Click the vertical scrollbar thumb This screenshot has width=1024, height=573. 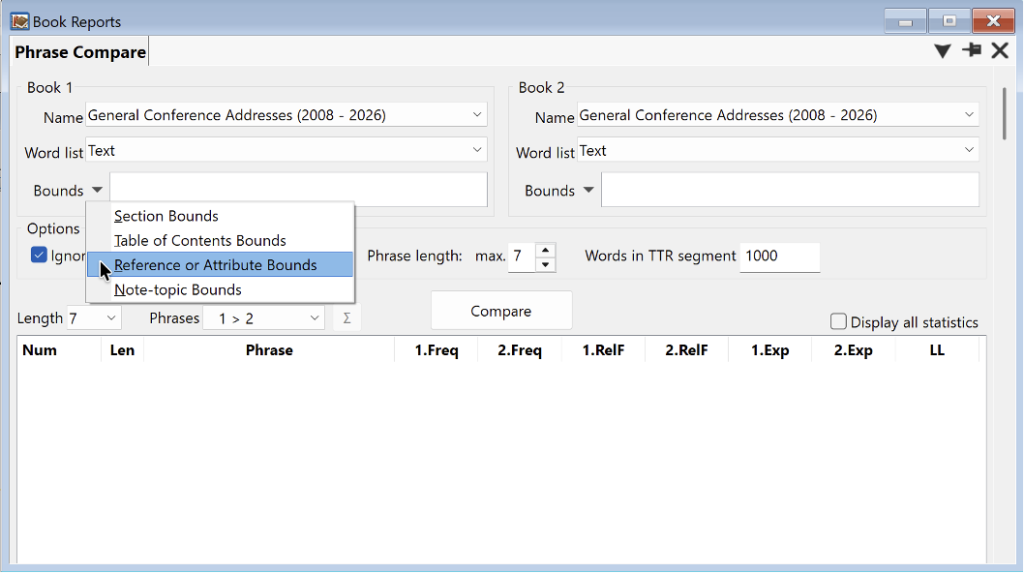pyautogui.click(x=1004, y=114)
